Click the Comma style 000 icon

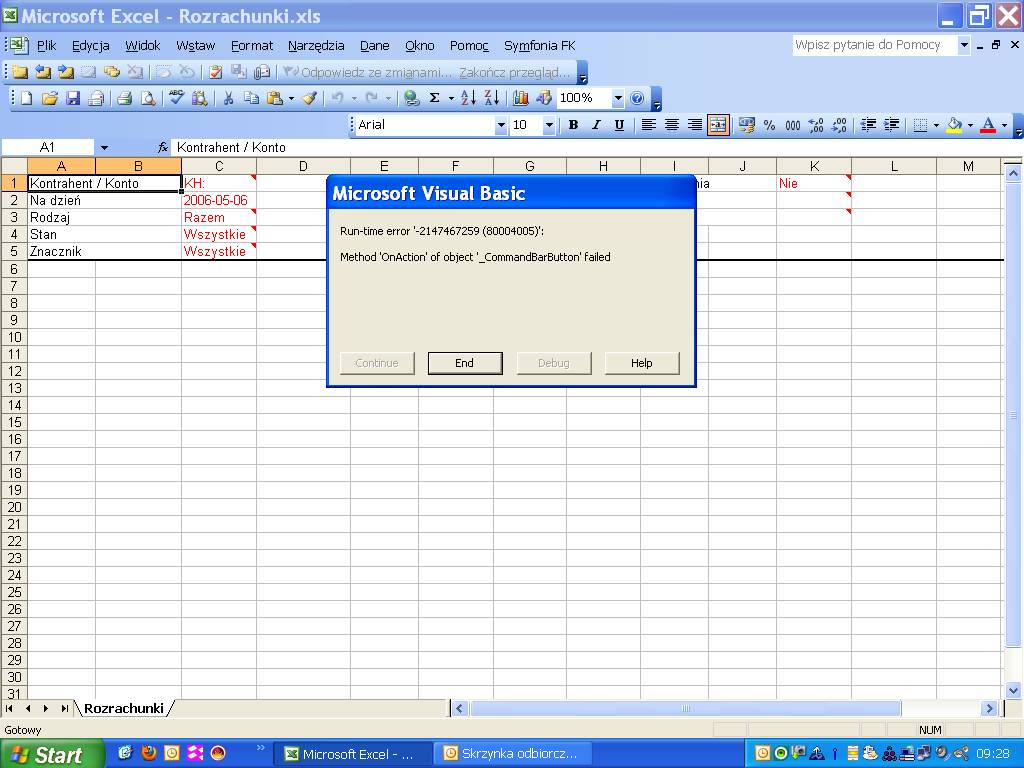coord(793,125)
